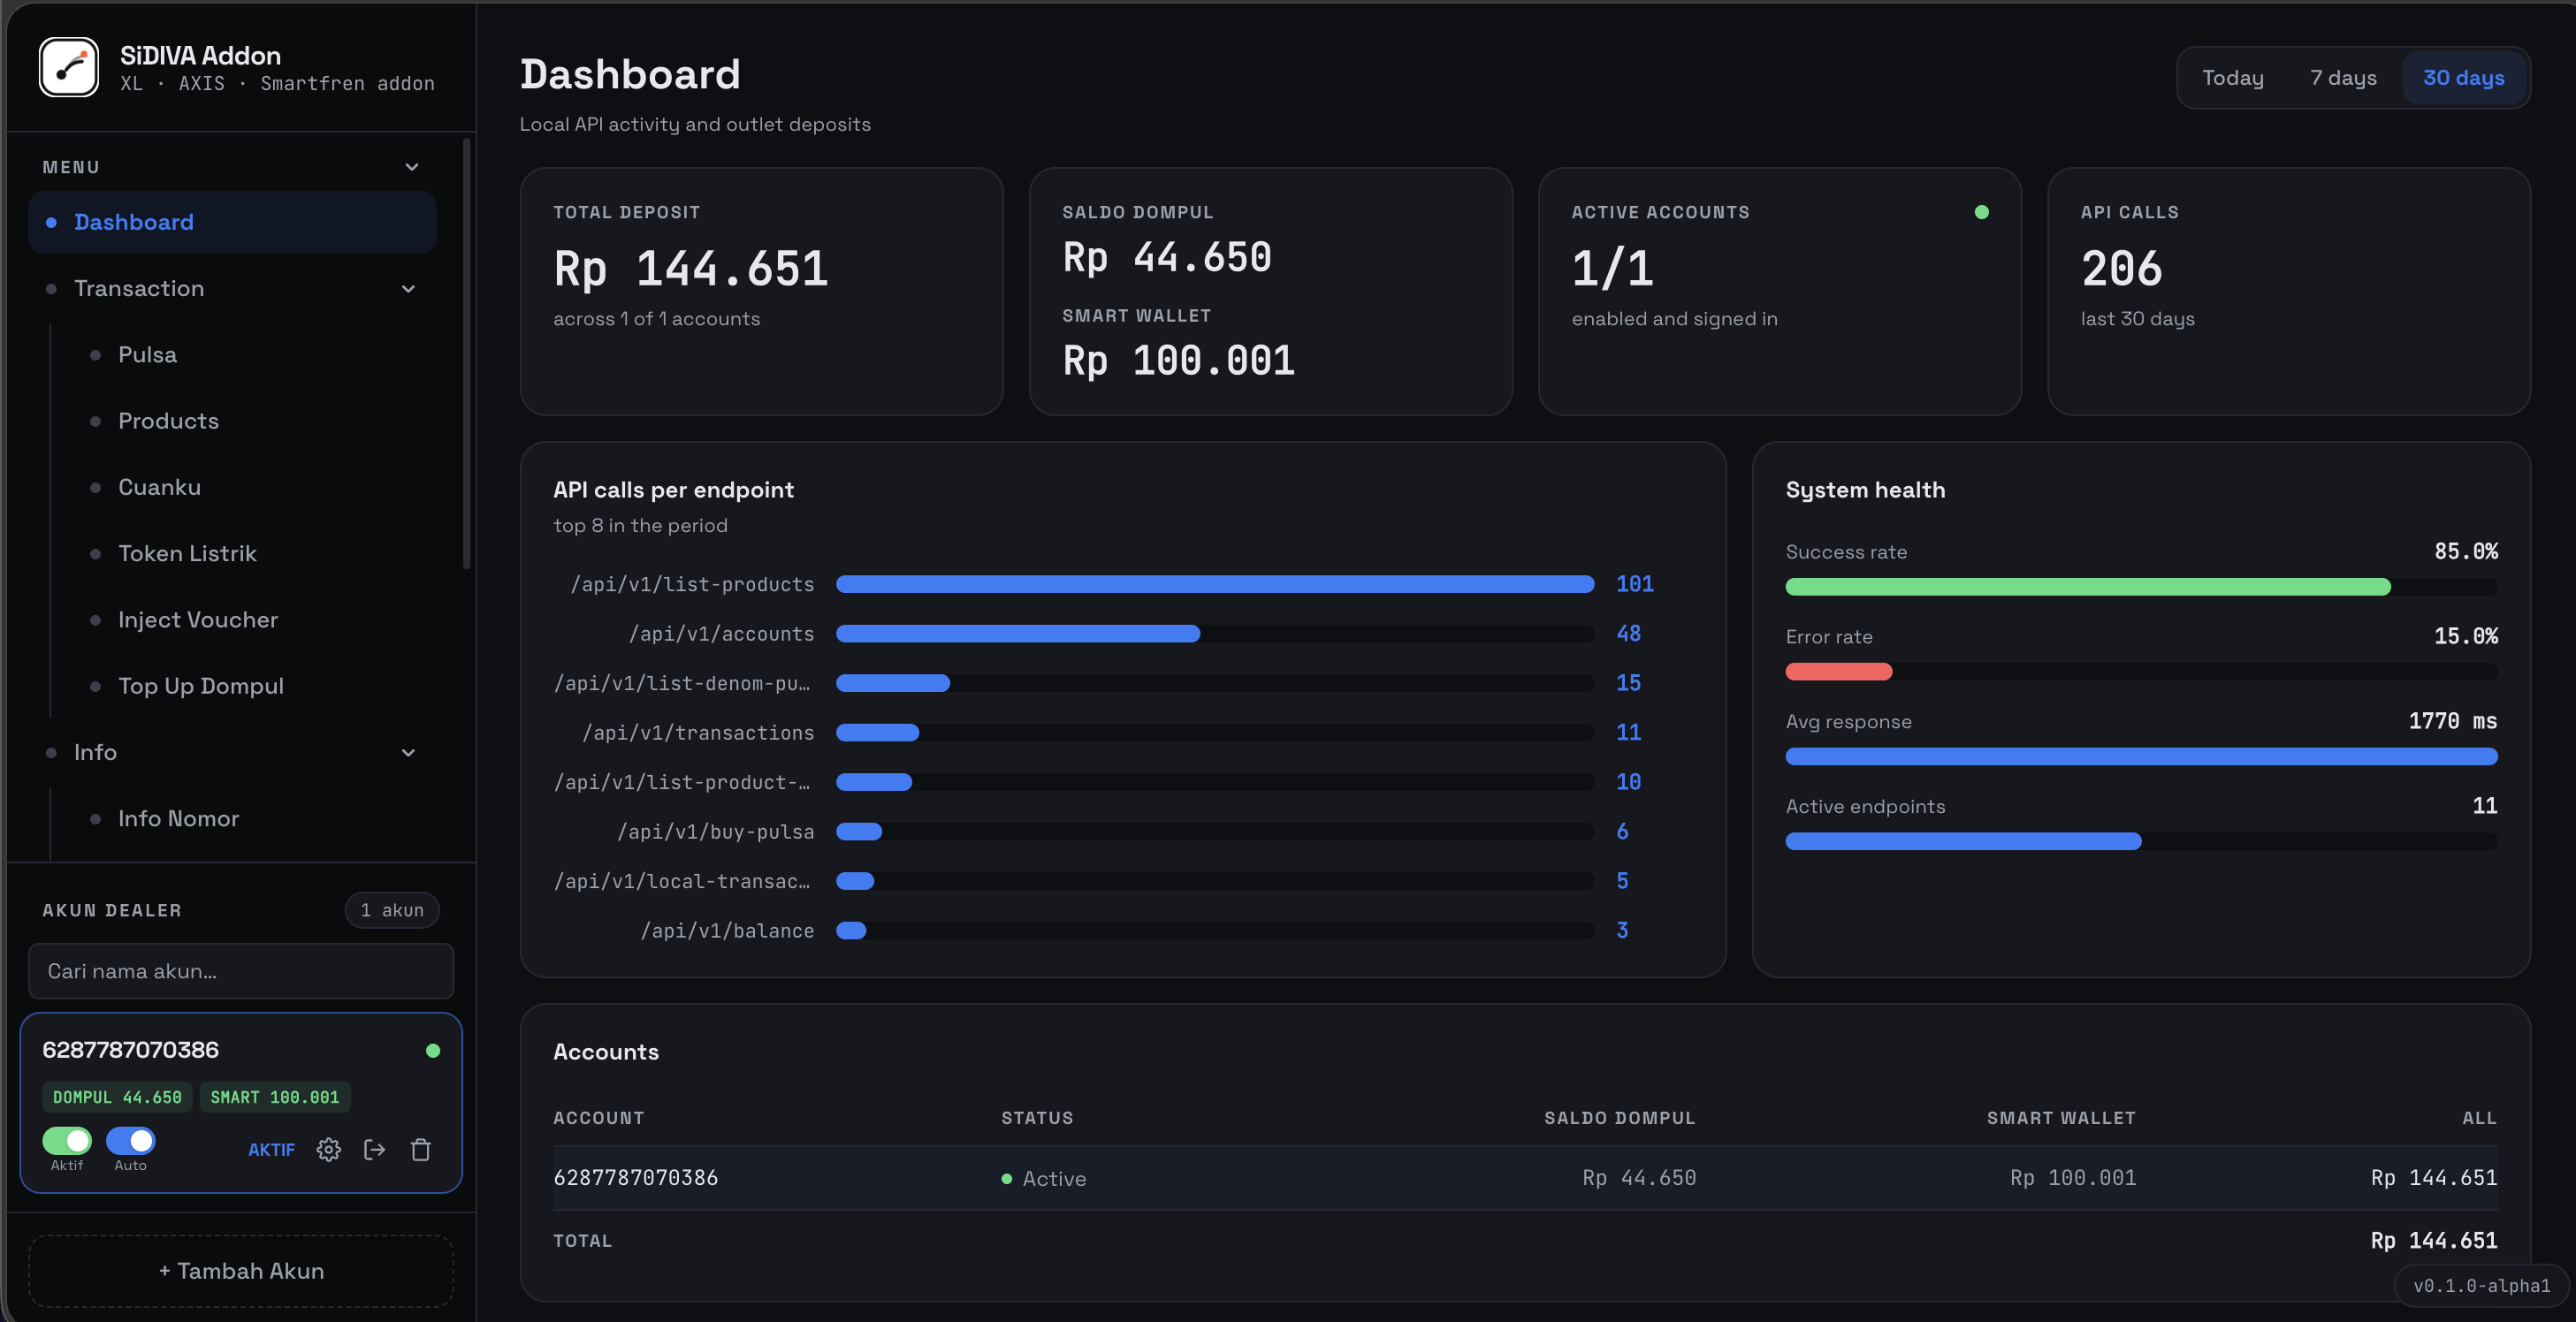This screenshot has height=1322, width=2576.
Task: Click the /api/v1/accounts endpoint label
Action: pyautogui.click(x=721, y=634)
